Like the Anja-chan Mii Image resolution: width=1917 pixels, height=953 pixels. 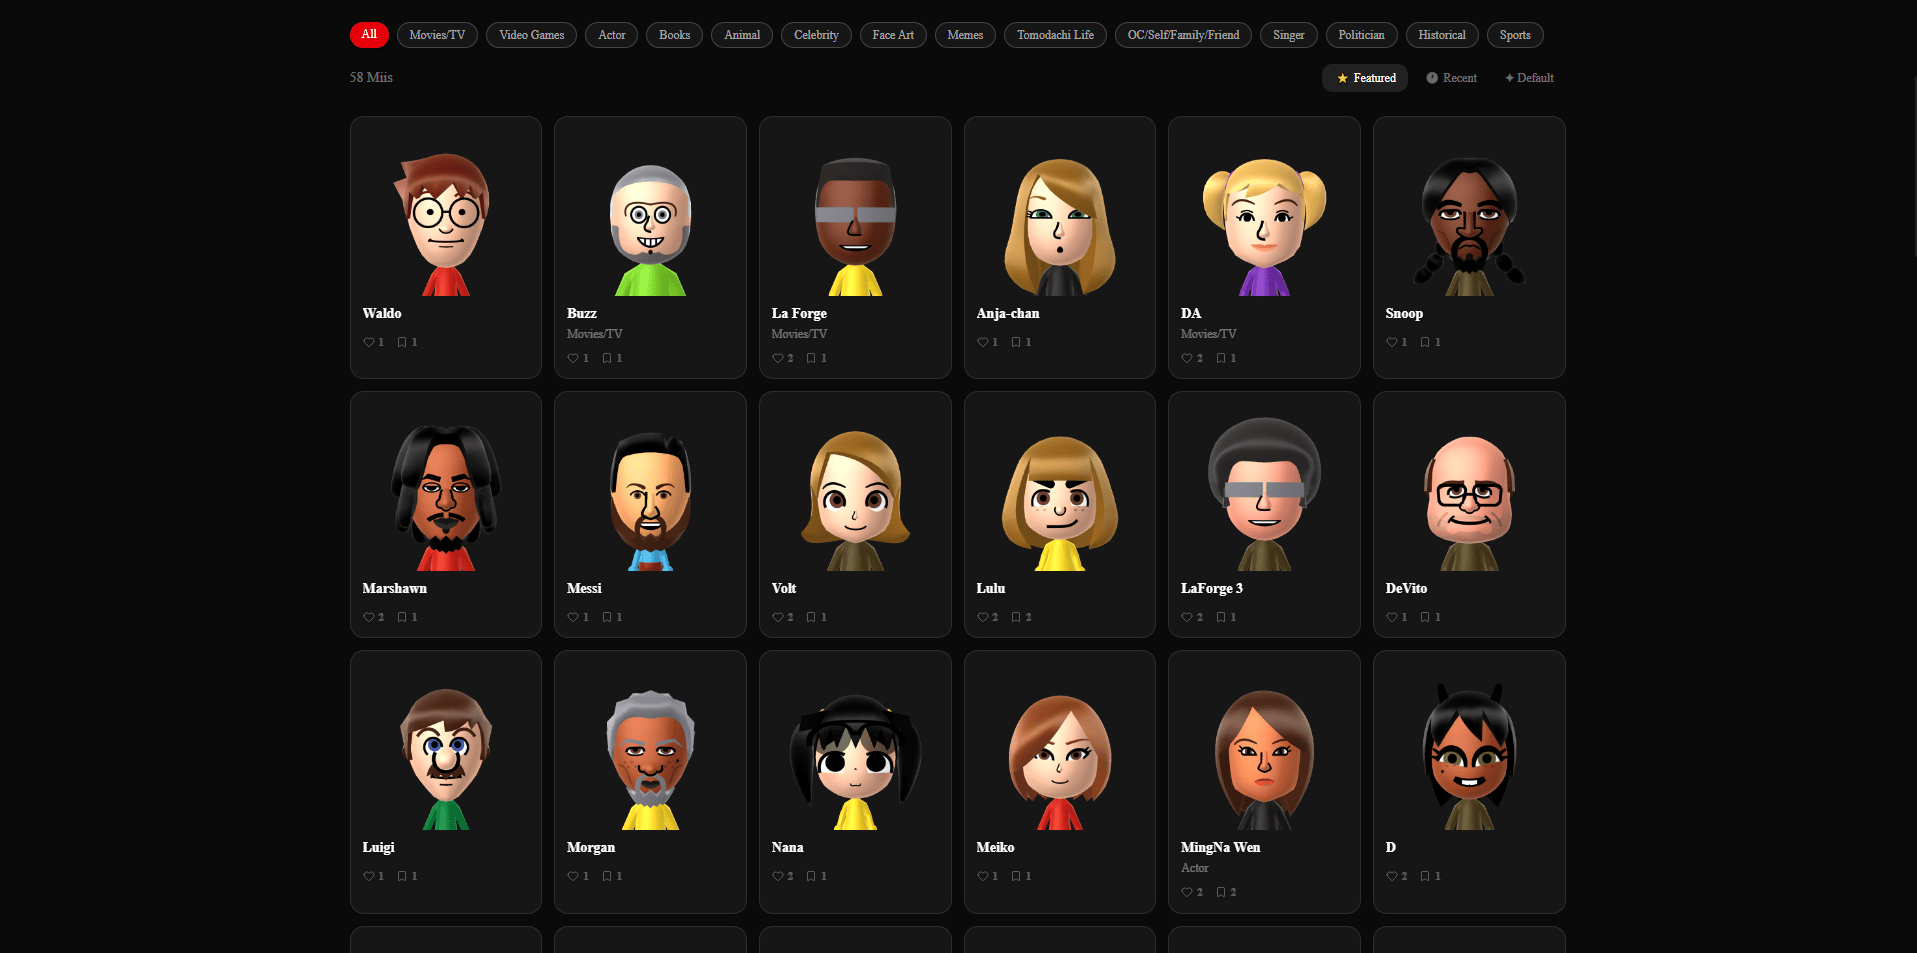(x=983, y=342)
